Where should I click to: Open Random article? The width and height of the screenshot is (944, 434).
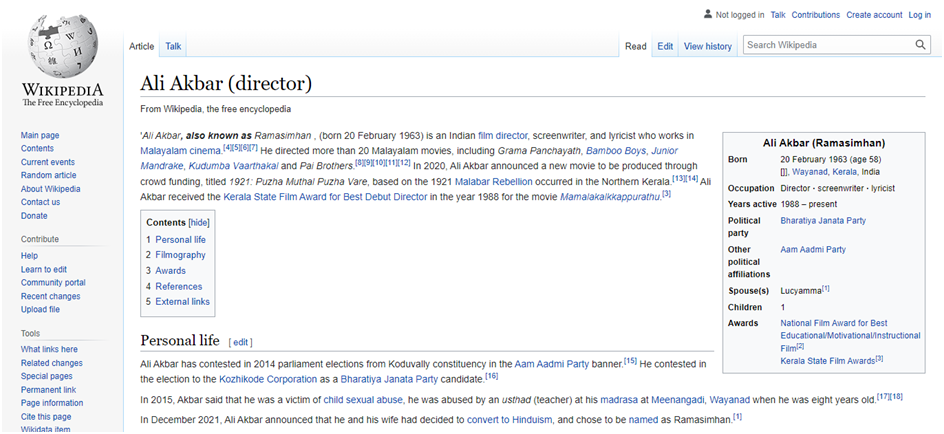click(49, 175)
